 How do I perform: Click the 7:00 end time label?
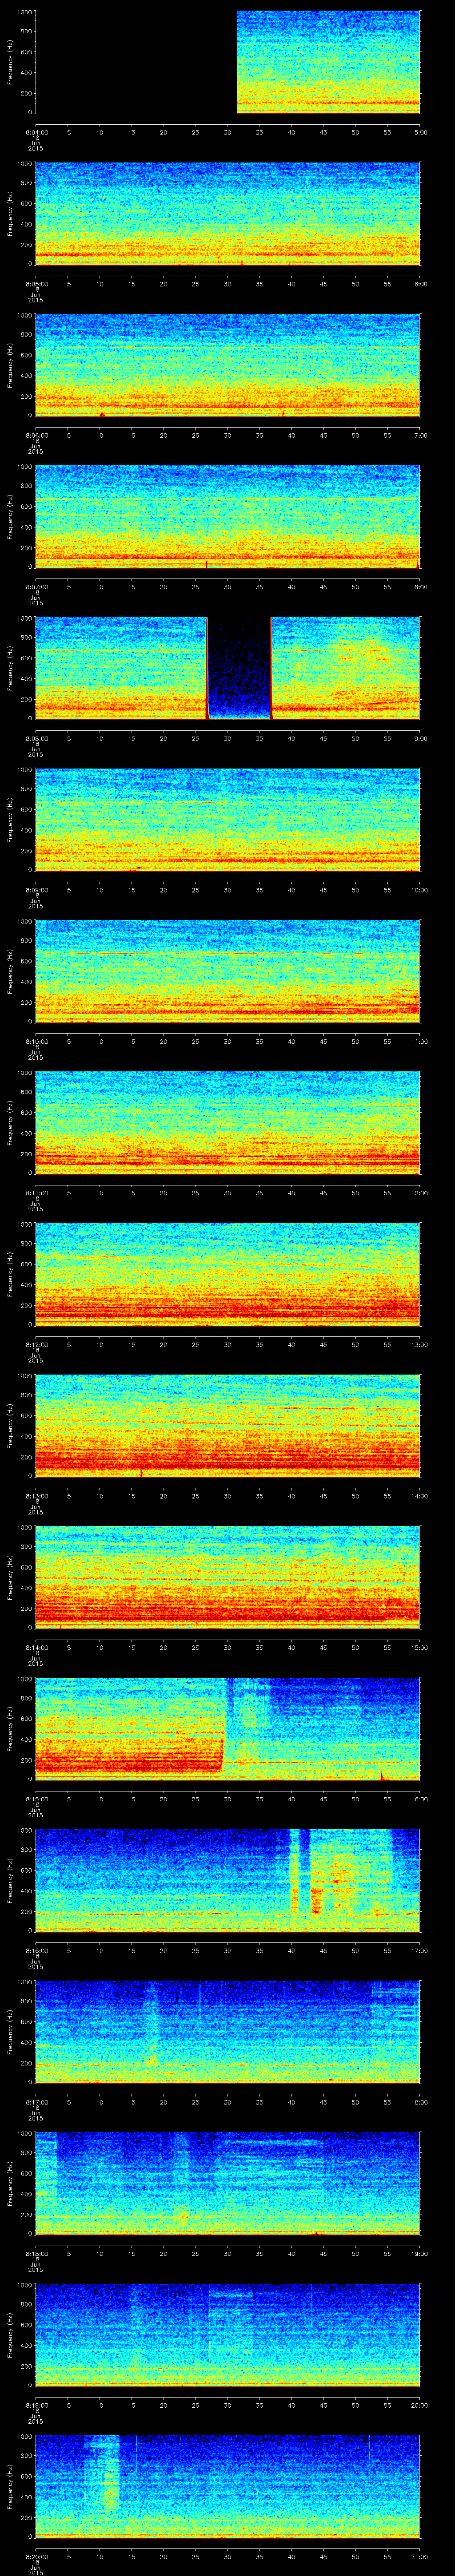(420, 435)
